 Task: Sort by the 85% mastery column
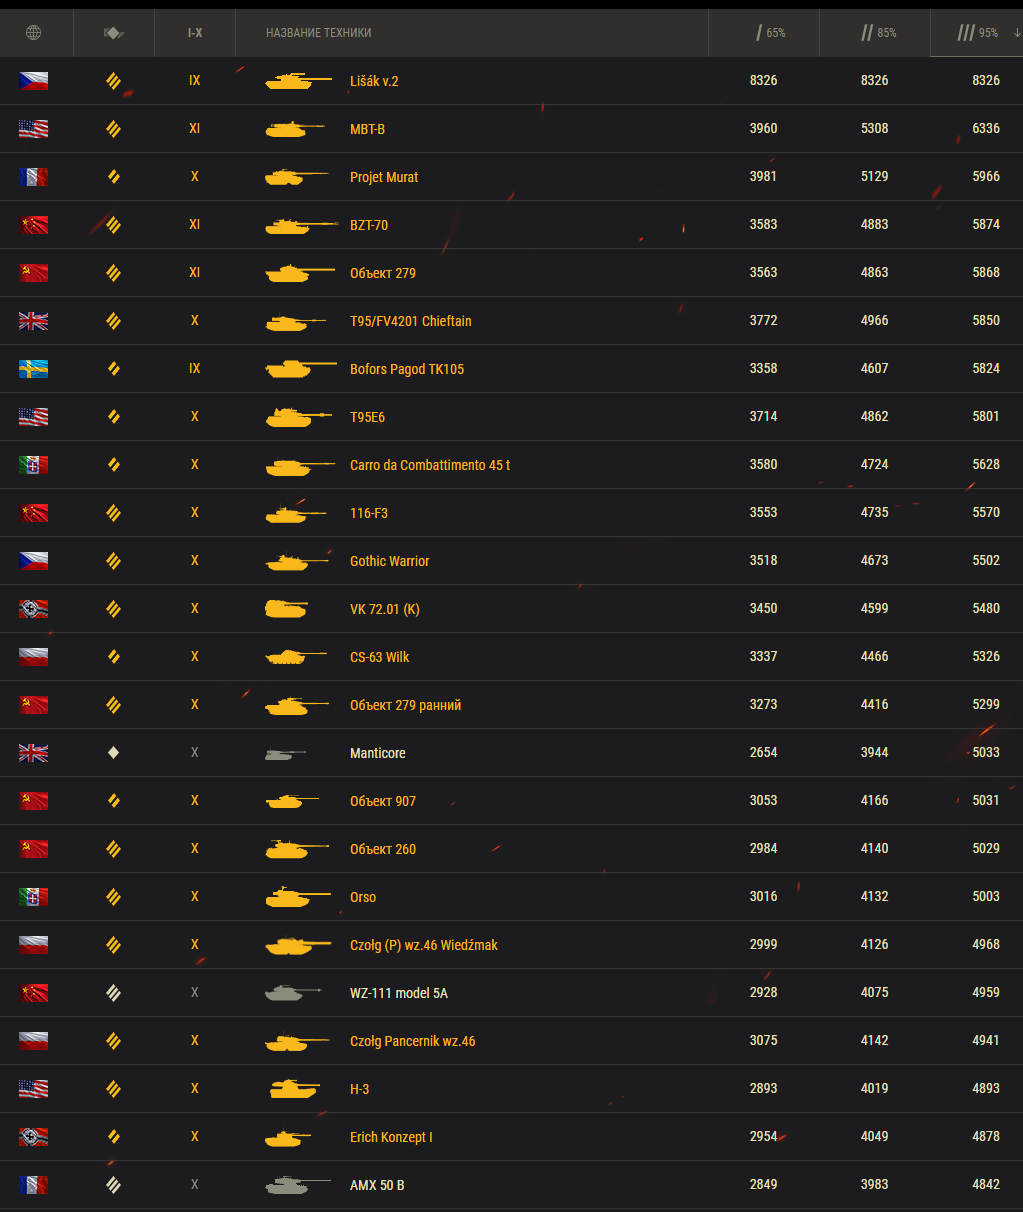pos(879,33)
